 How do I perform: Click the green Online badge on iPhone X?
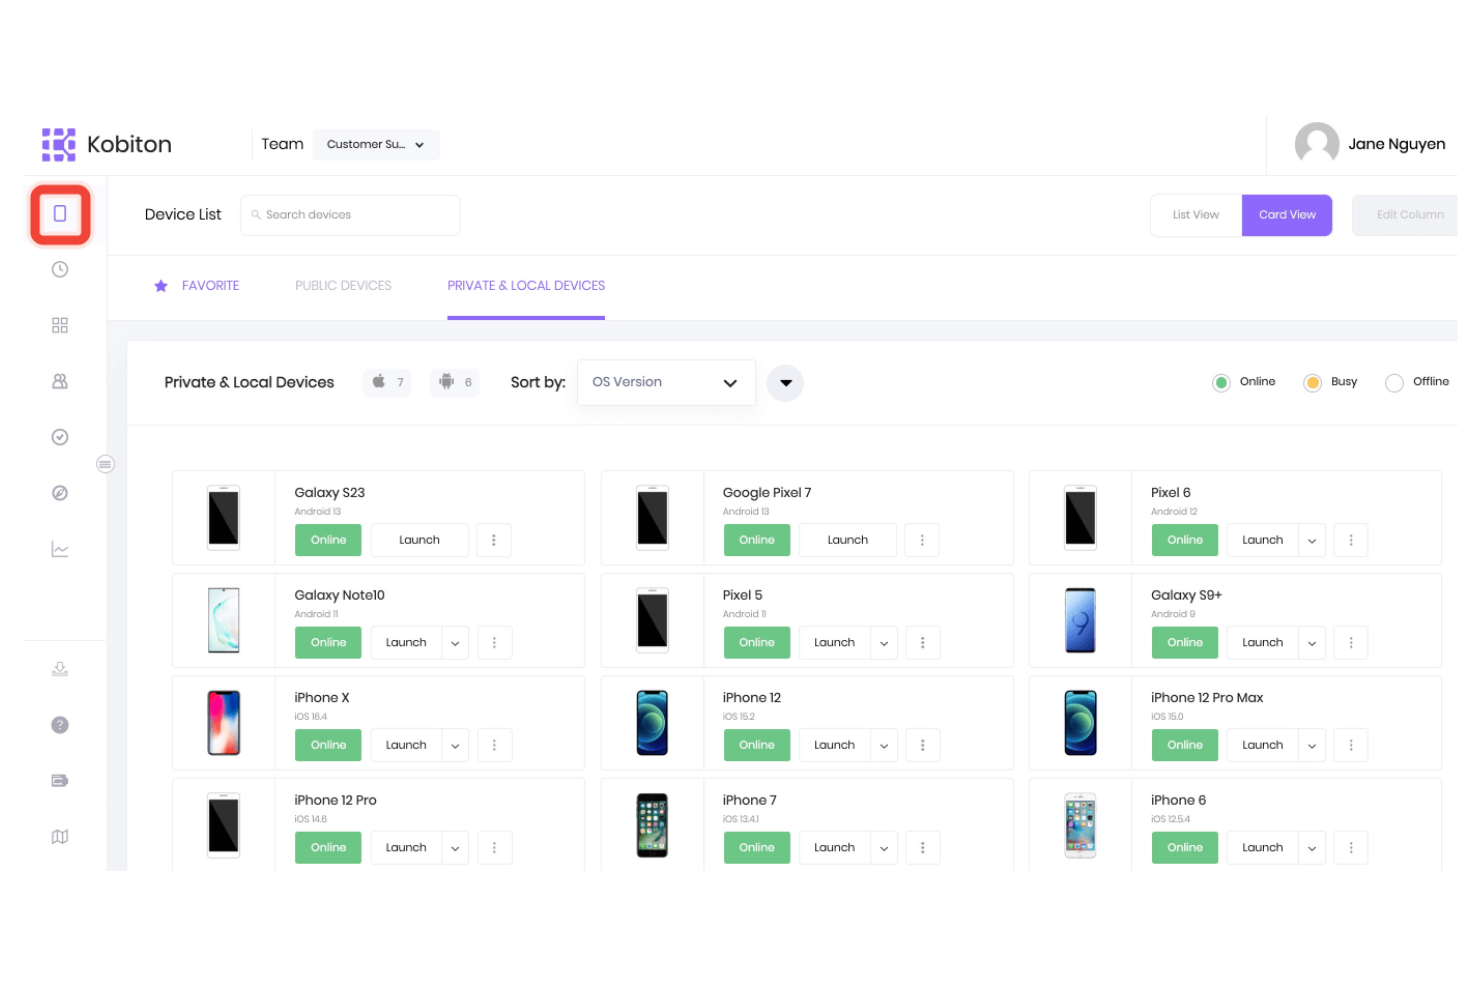[328, 744]
